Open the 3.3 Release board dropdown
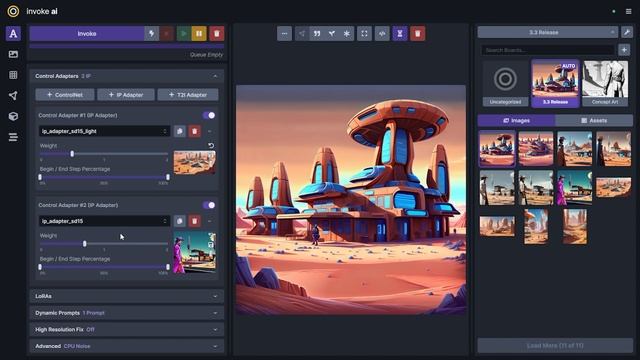Screen dimensions: 640x360 click(548, 32)
